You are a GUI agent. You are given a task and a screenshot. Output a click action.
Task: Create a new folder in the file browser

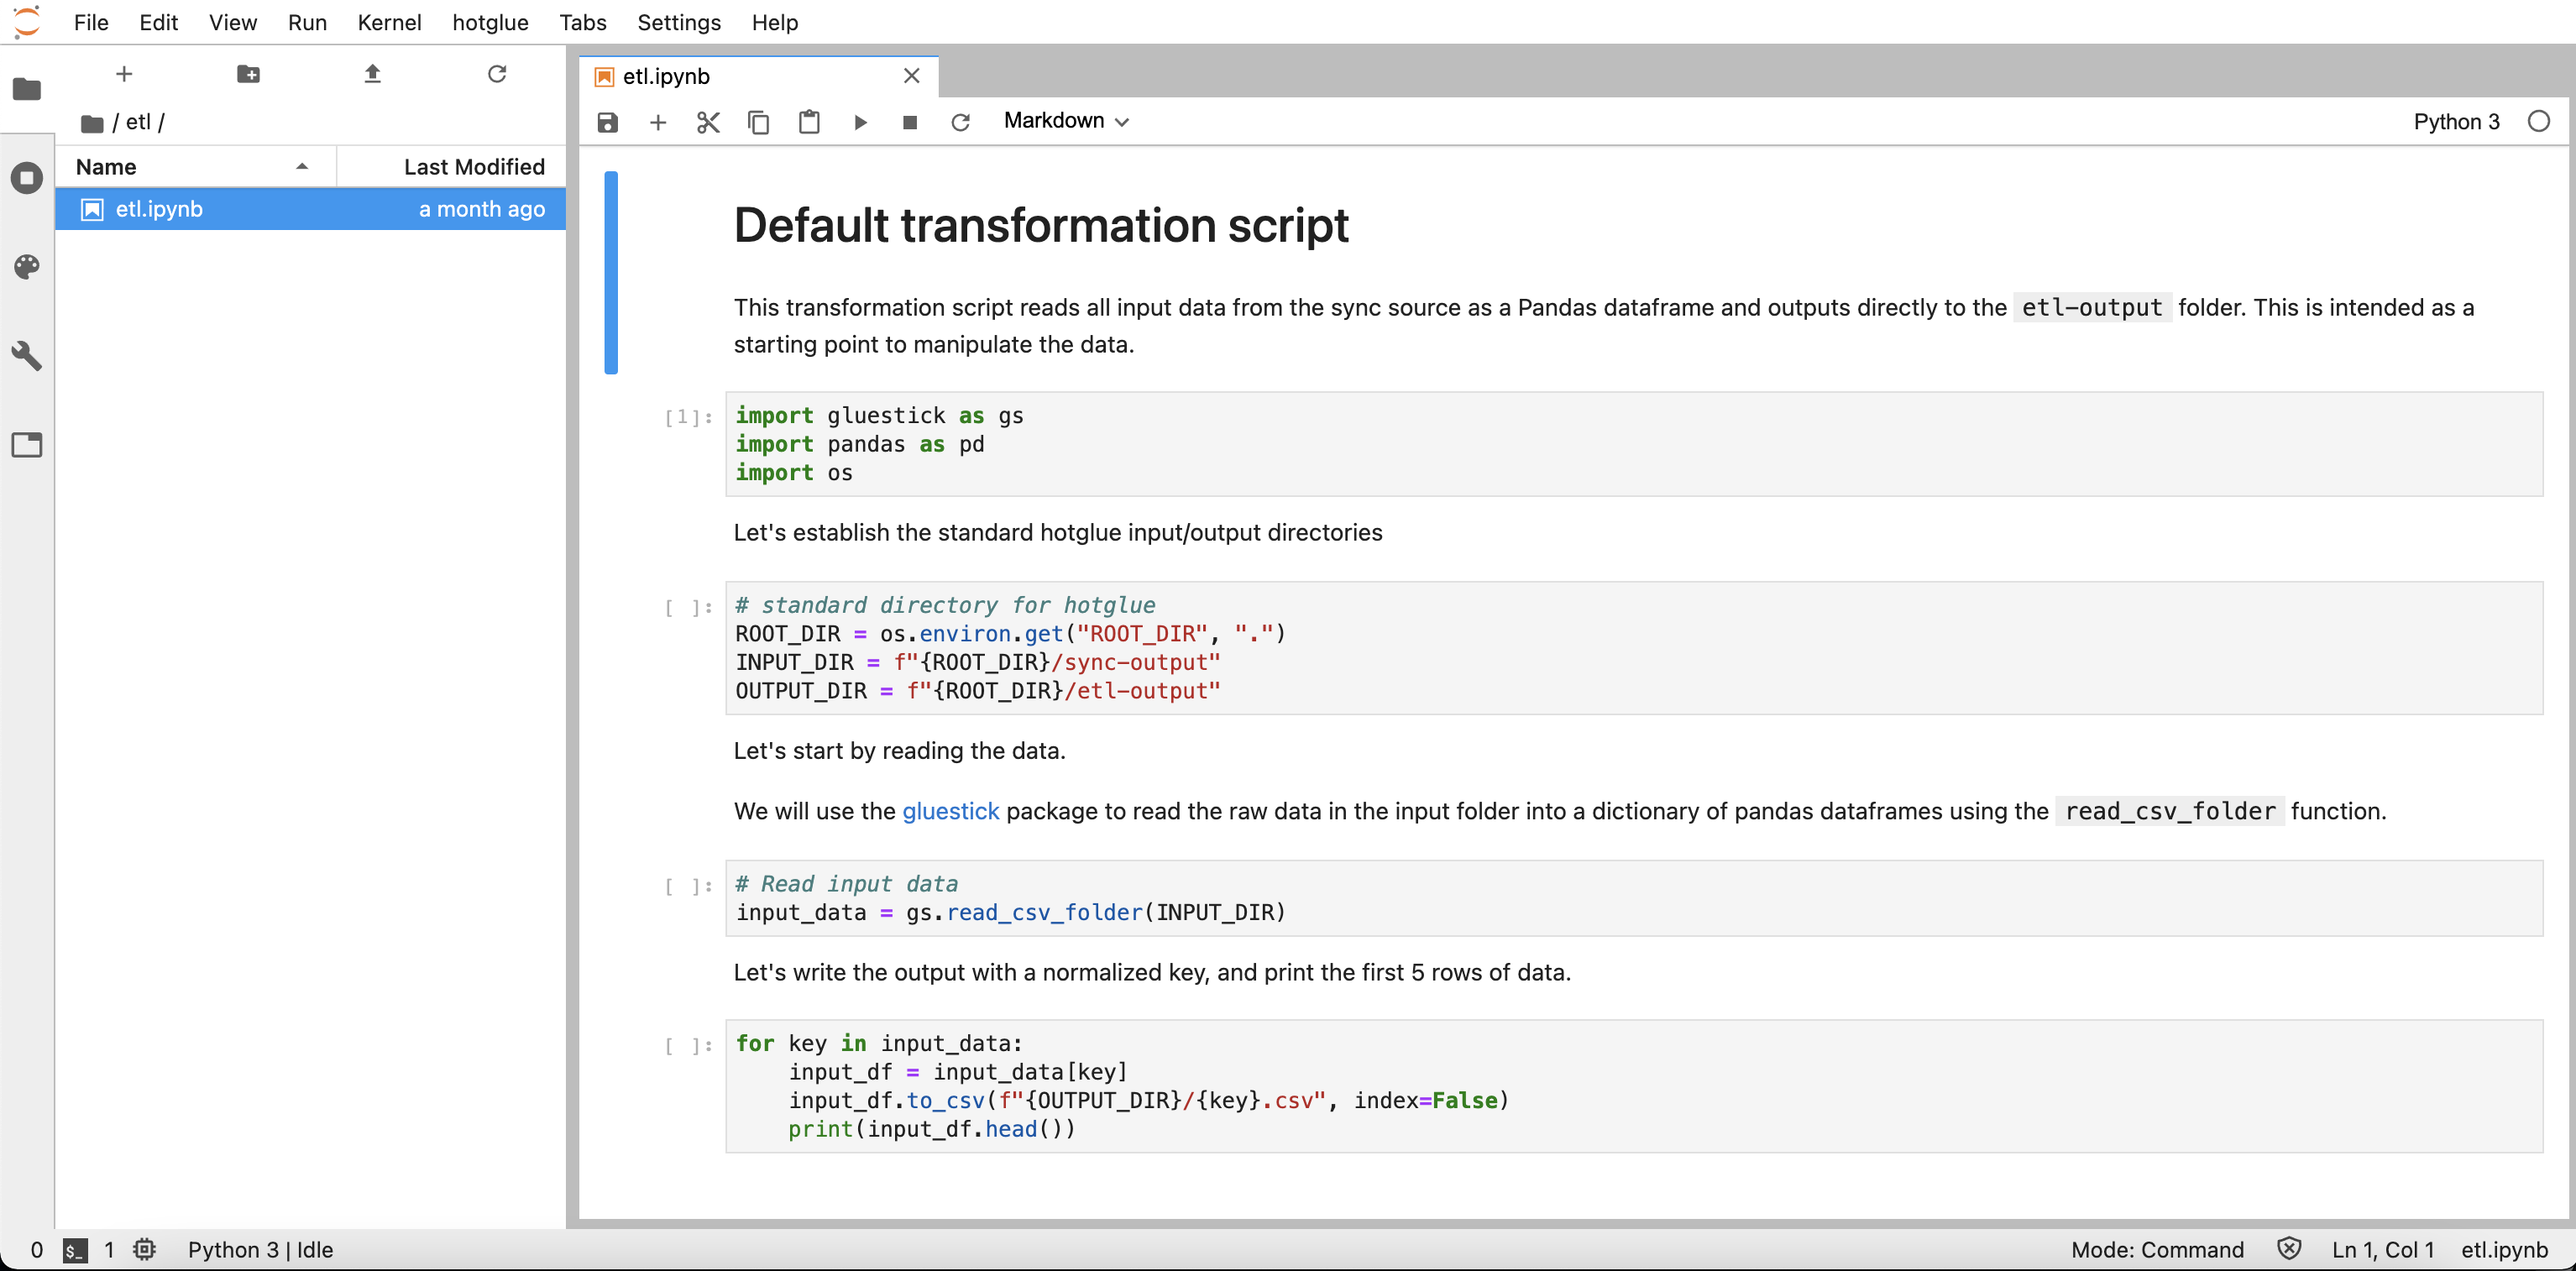(x=248, y=74)
